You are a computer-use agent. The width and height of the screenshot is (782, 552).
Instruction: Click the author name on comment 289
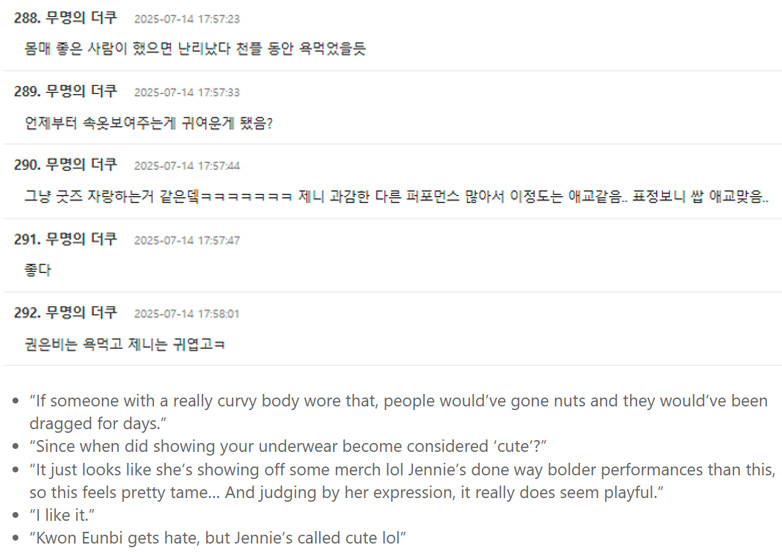click(x=81, y=92)
